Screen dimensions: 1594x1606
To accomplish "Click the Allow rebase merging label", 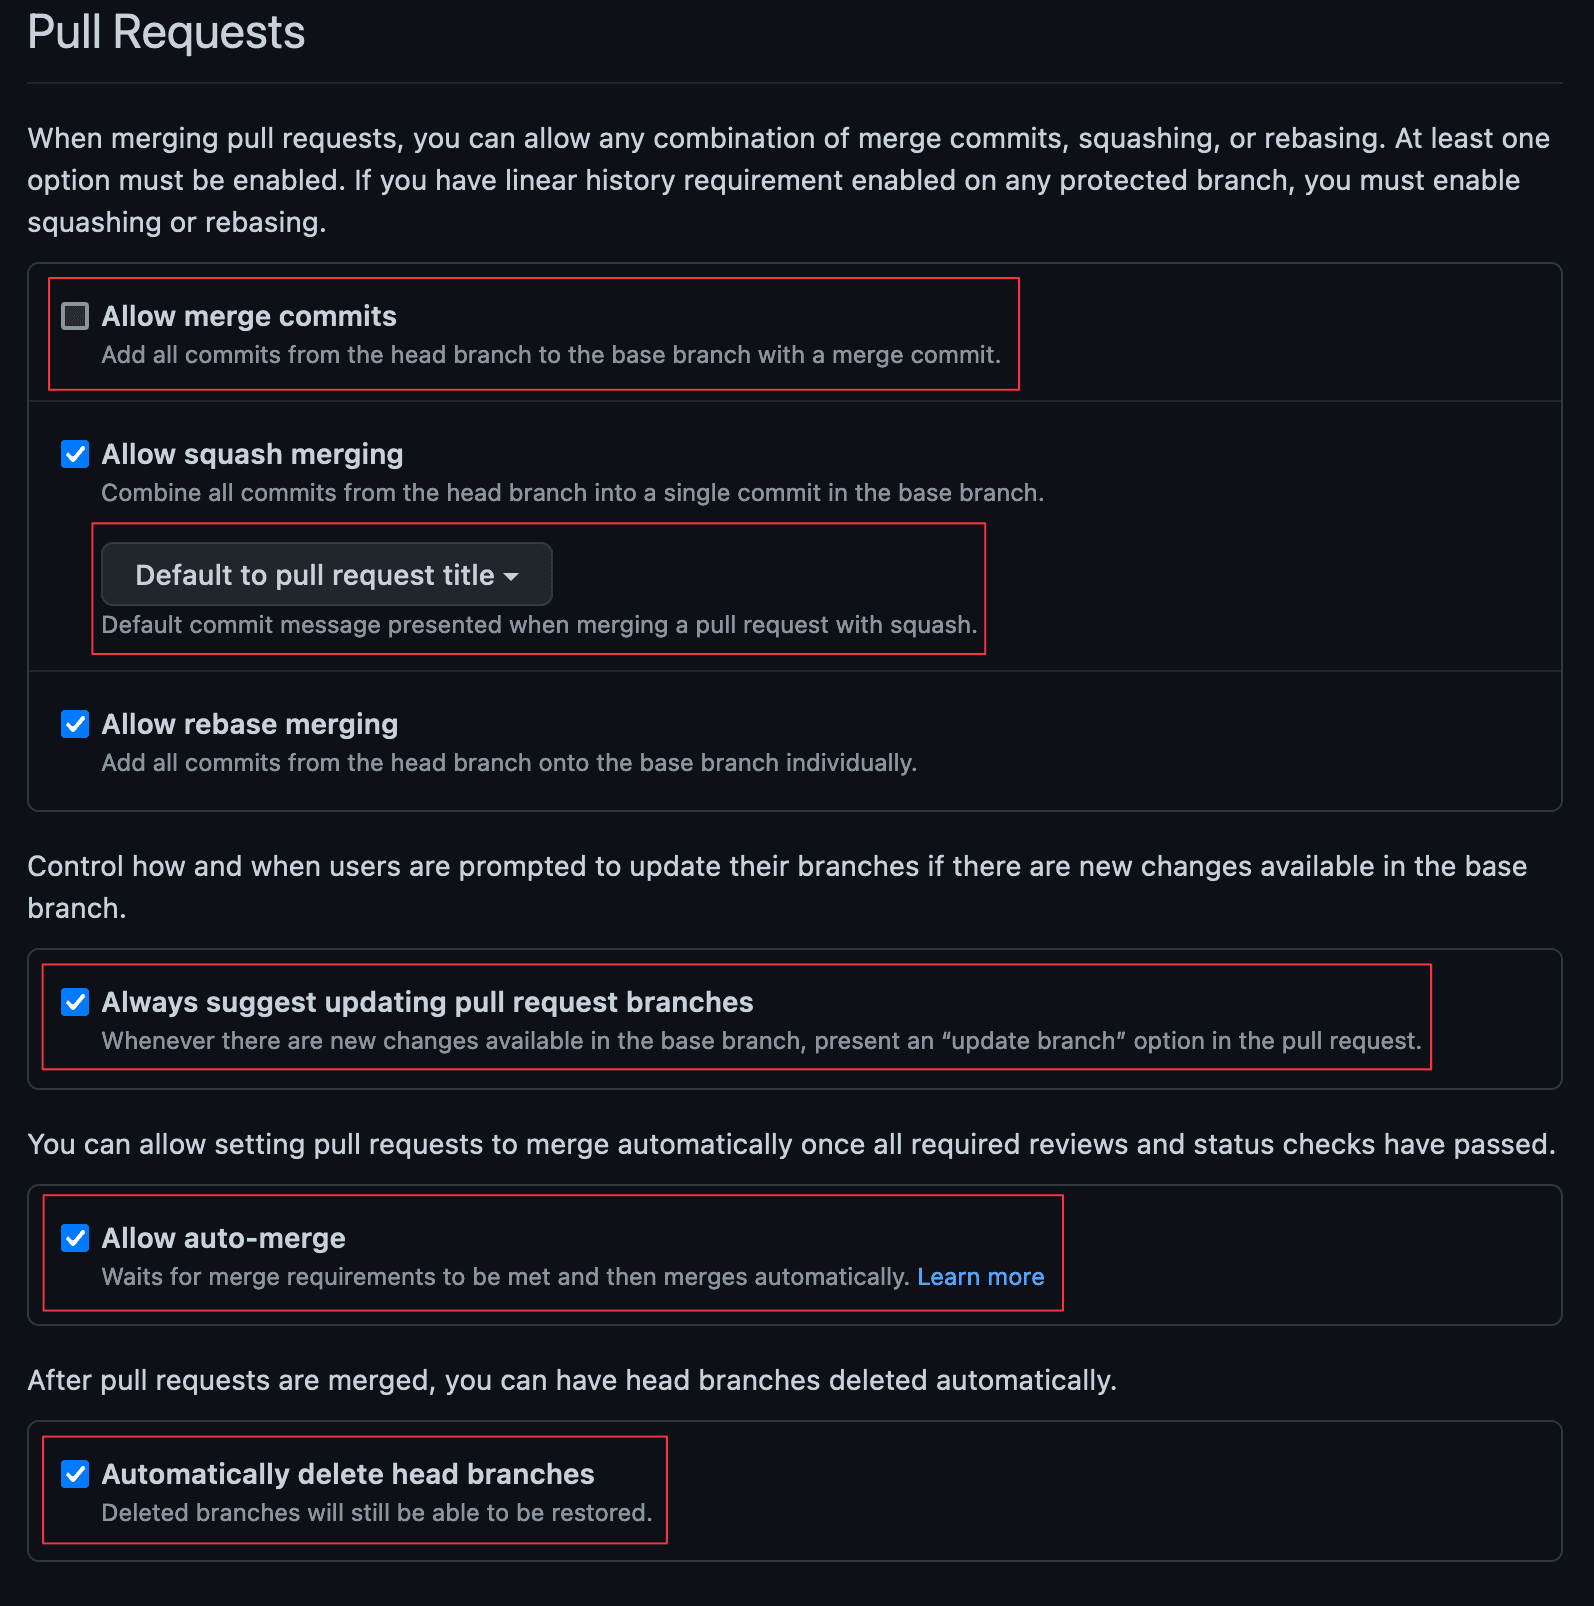I will pyautogui.click(x=249, y=723).
